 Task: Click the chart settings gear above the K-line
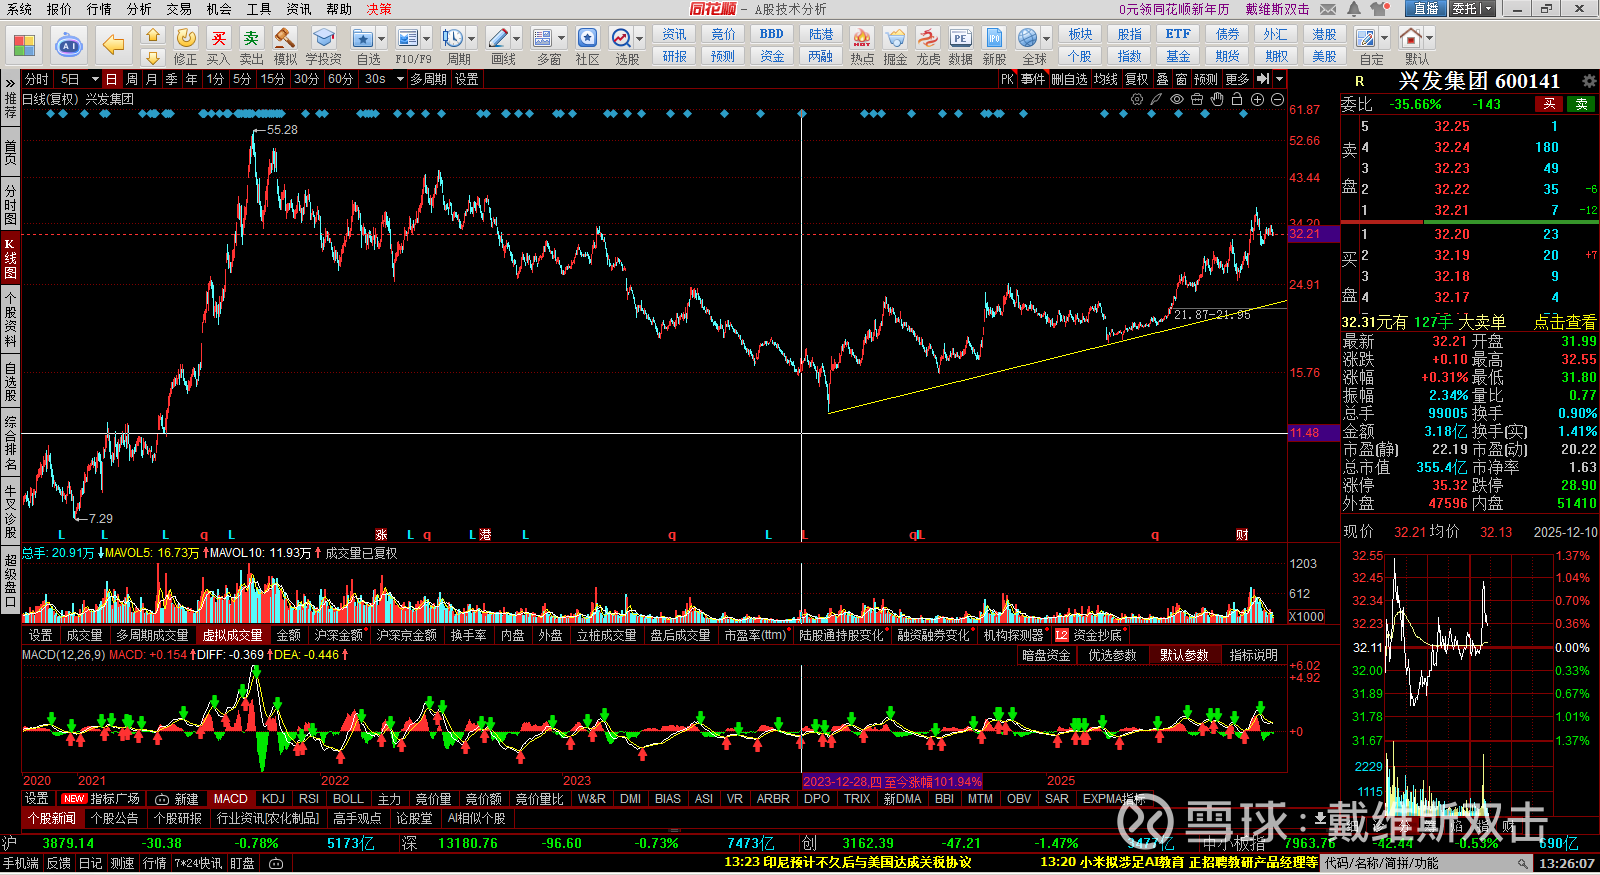coord(1137,99)
